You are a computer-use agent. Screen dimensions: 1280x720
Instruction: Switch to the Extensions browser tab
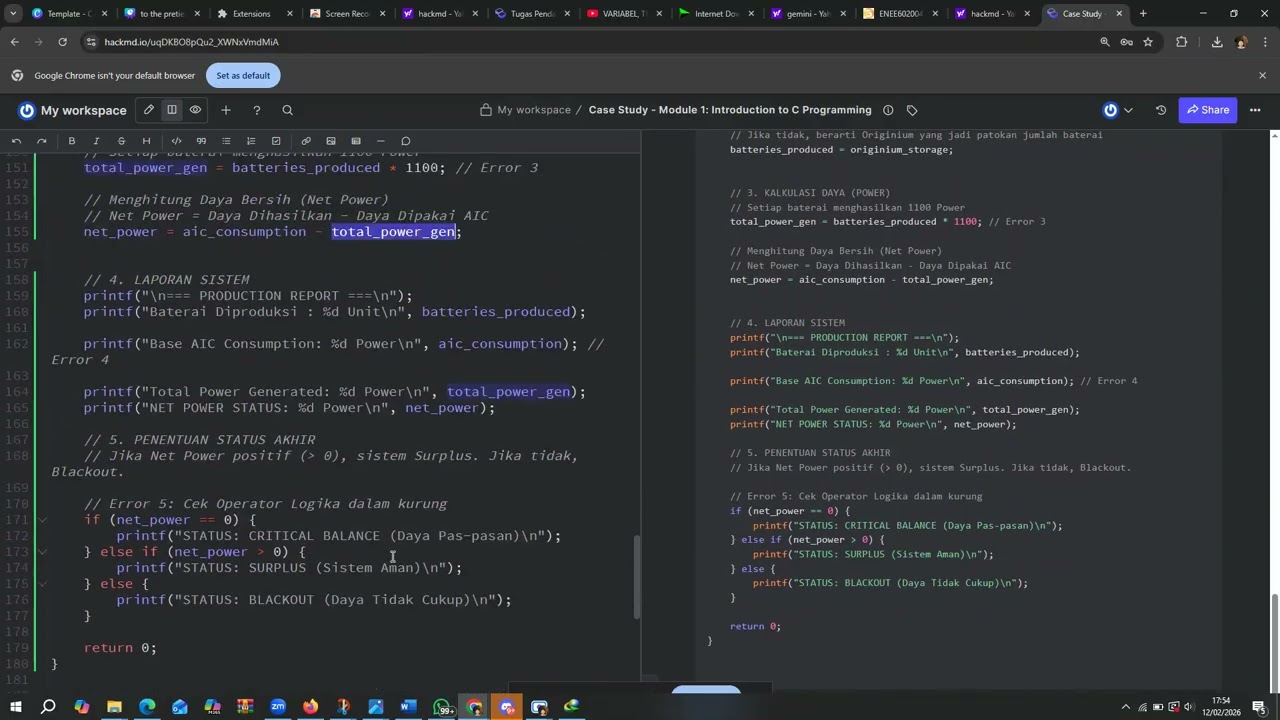pos(250,14)
